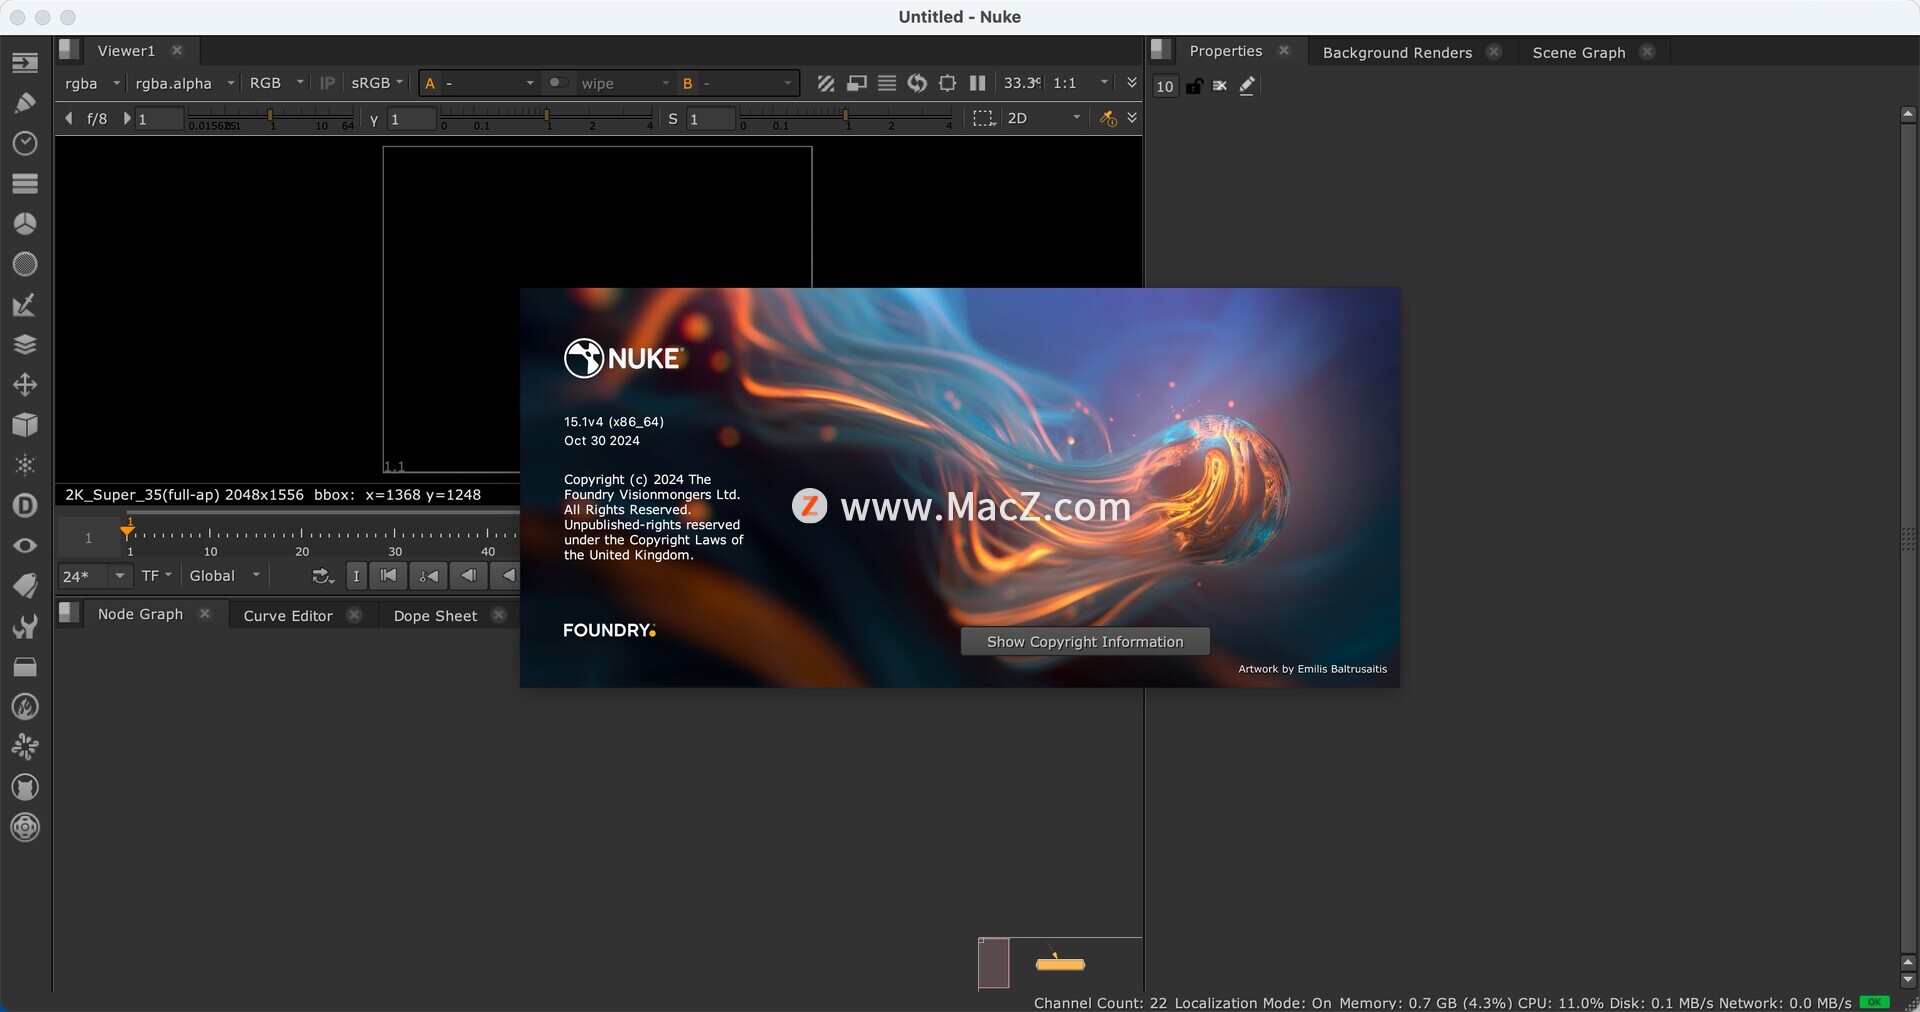Open the 24 fps frame rate dropdown
Image resolution: width=1920 pixels, height=1012 pixels.
pyautogui.click(x=94, y=576)
